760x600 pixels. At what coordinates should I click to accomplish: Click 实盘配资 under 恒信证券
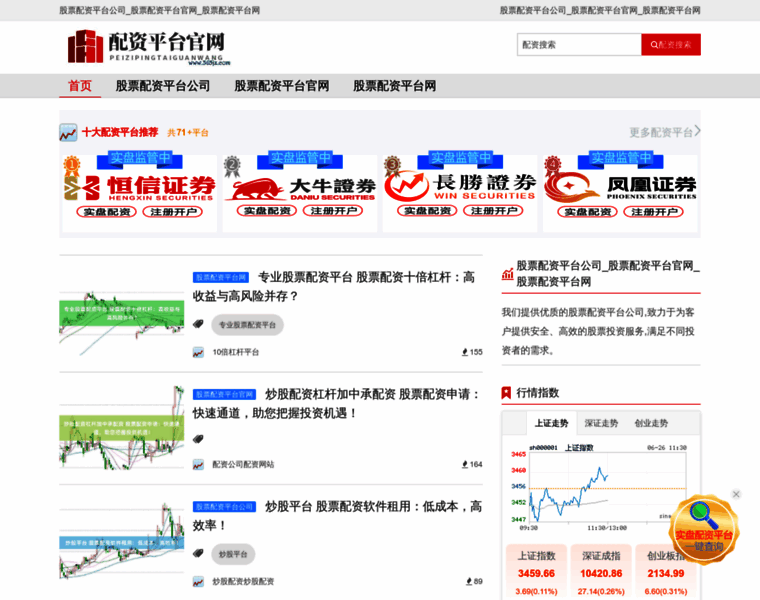pos(107,212)
